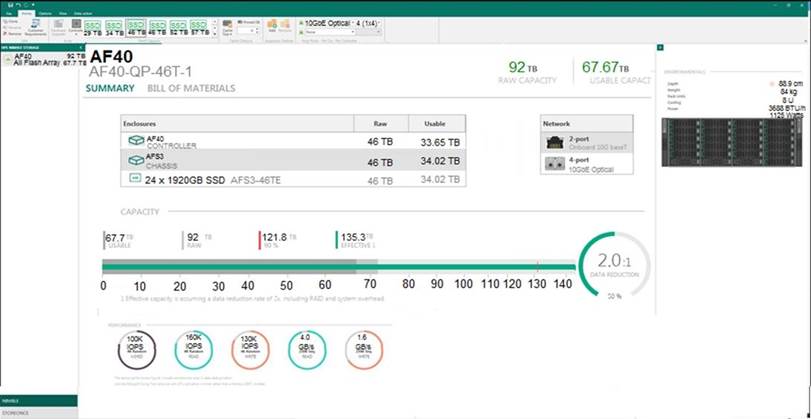
Task: Click the server rack thumbnail image
Action: coord(733,149)
